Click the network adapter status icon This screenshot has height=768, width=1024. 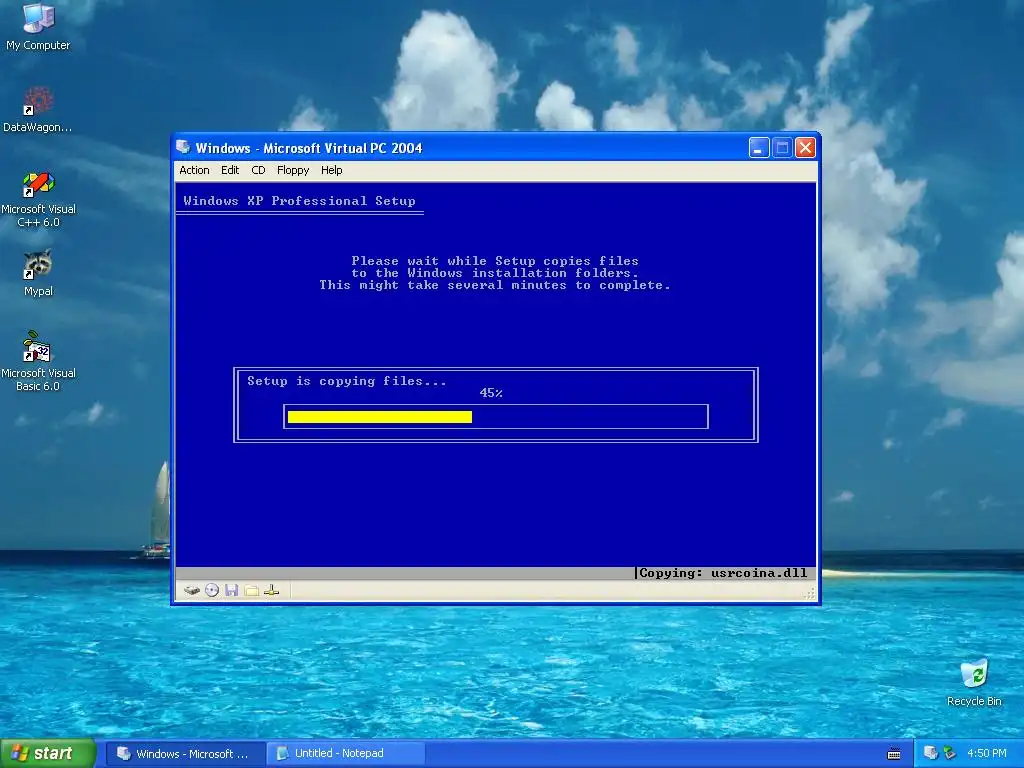(x=272, y=590)
